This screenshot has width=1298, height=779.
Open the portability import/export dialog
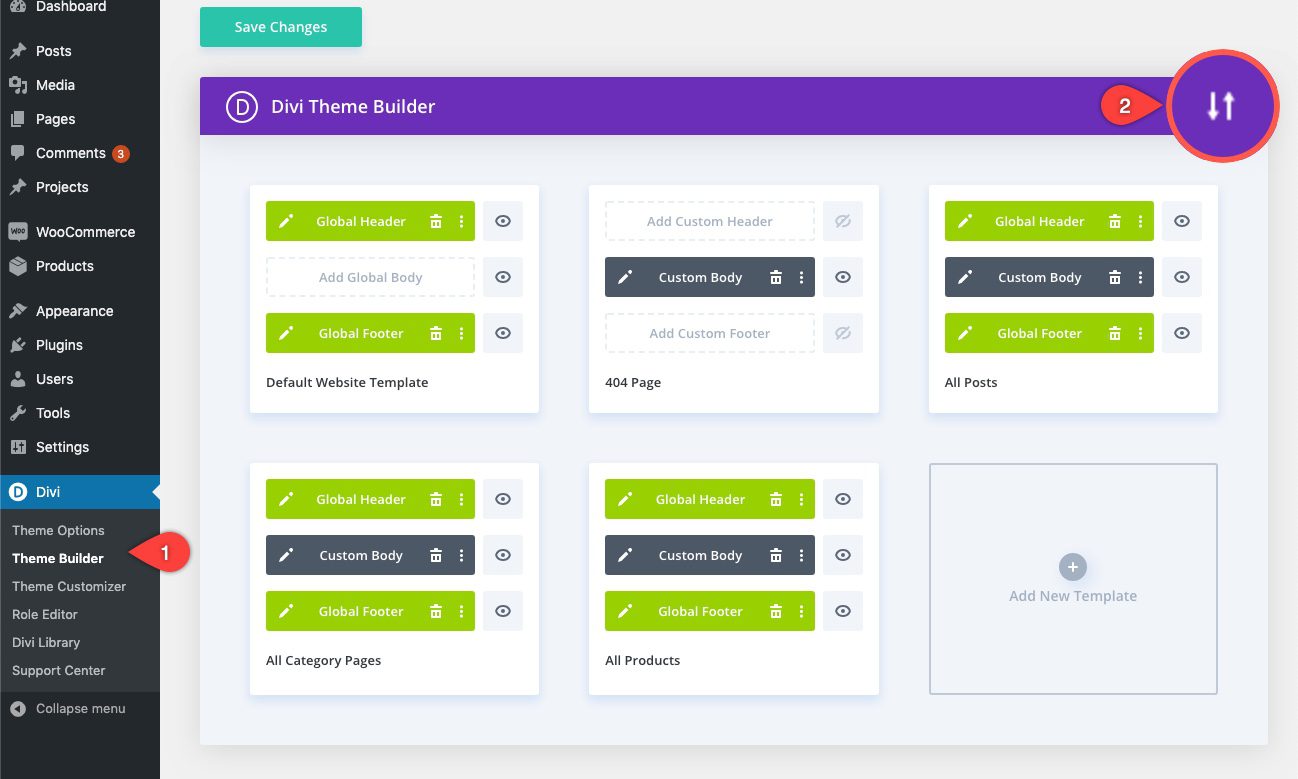1222,105
